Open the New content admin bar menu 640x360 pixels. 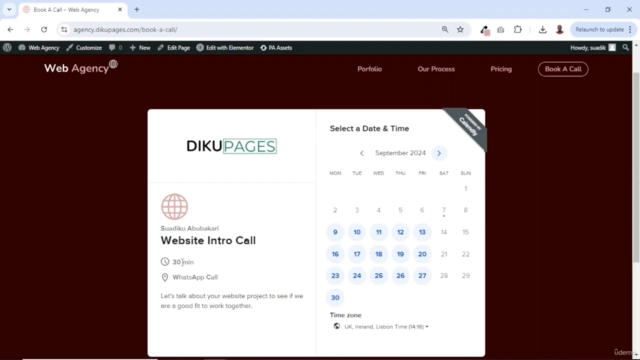point(140,48)
